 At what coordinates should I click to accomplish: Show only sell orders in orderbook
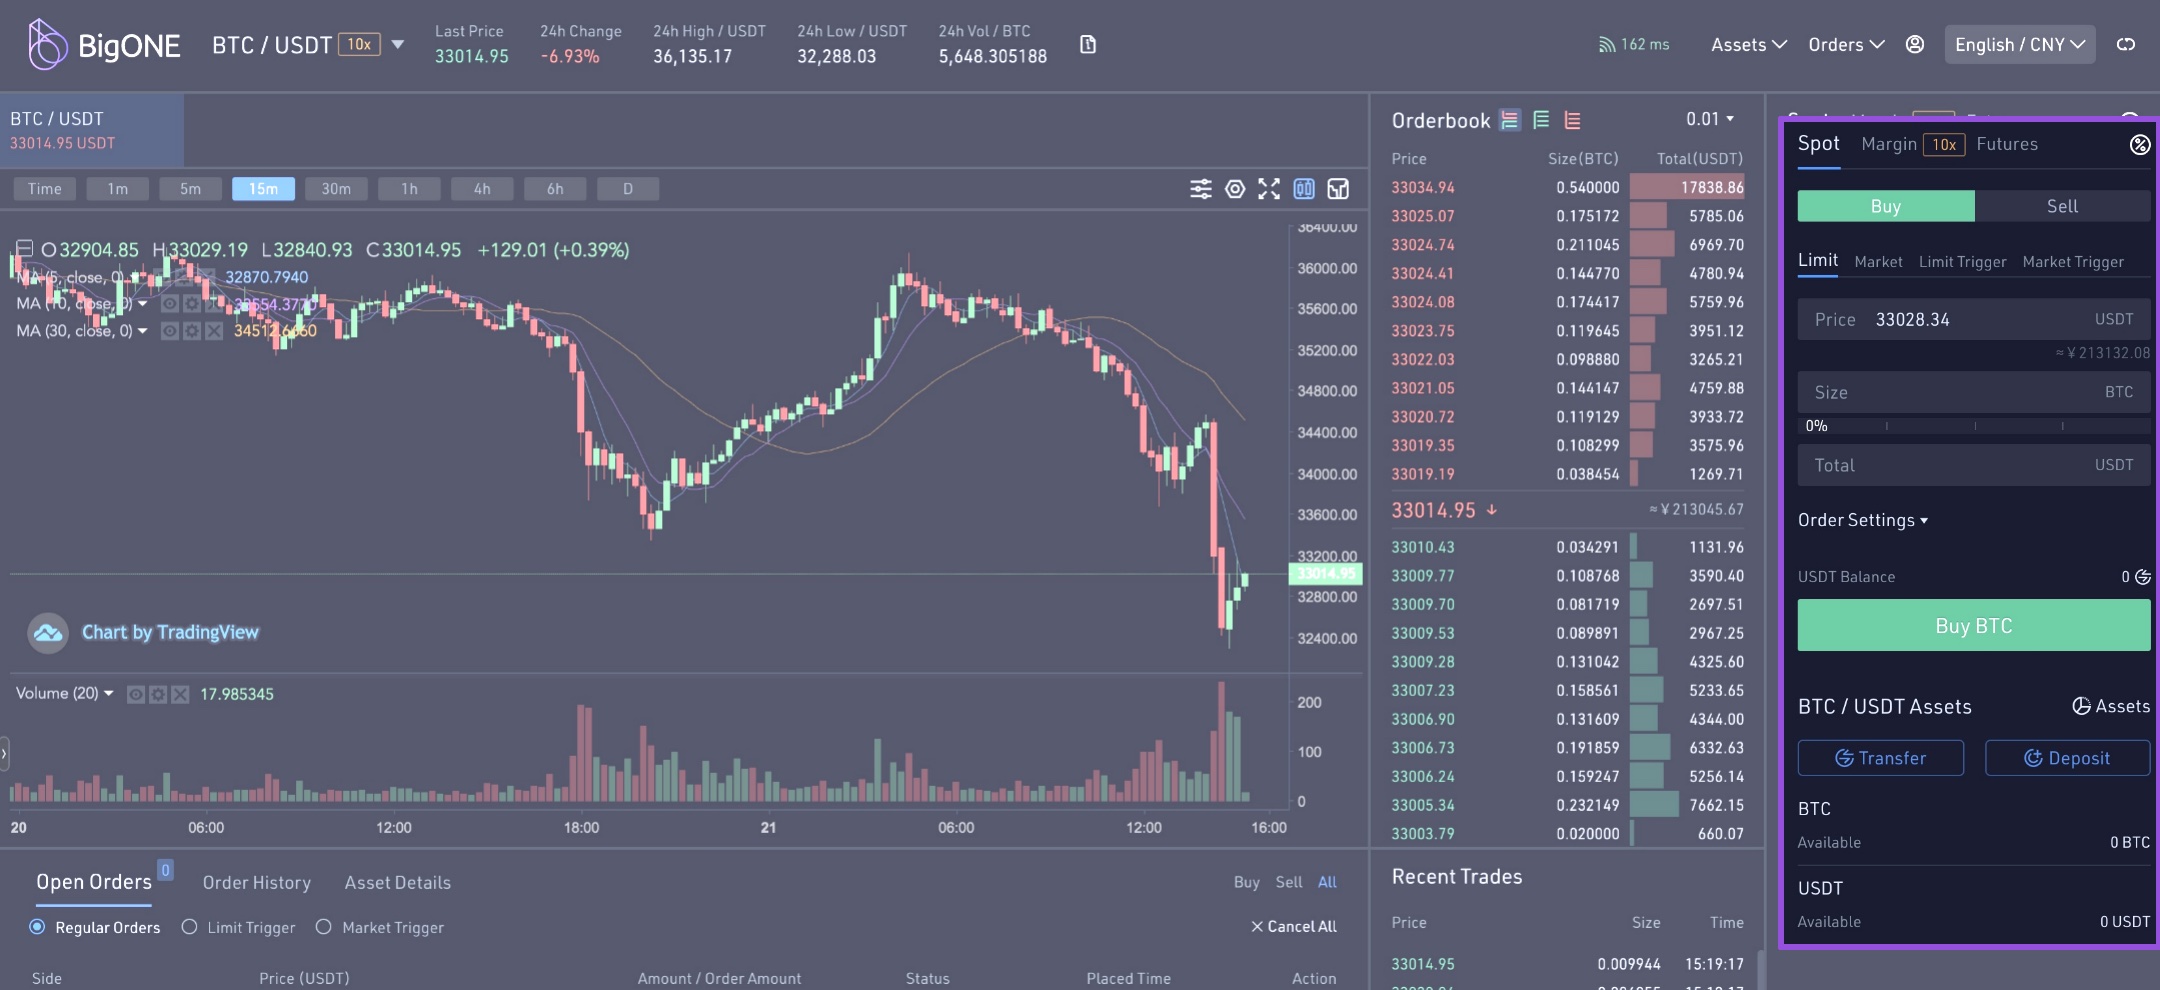[1573, 121]
